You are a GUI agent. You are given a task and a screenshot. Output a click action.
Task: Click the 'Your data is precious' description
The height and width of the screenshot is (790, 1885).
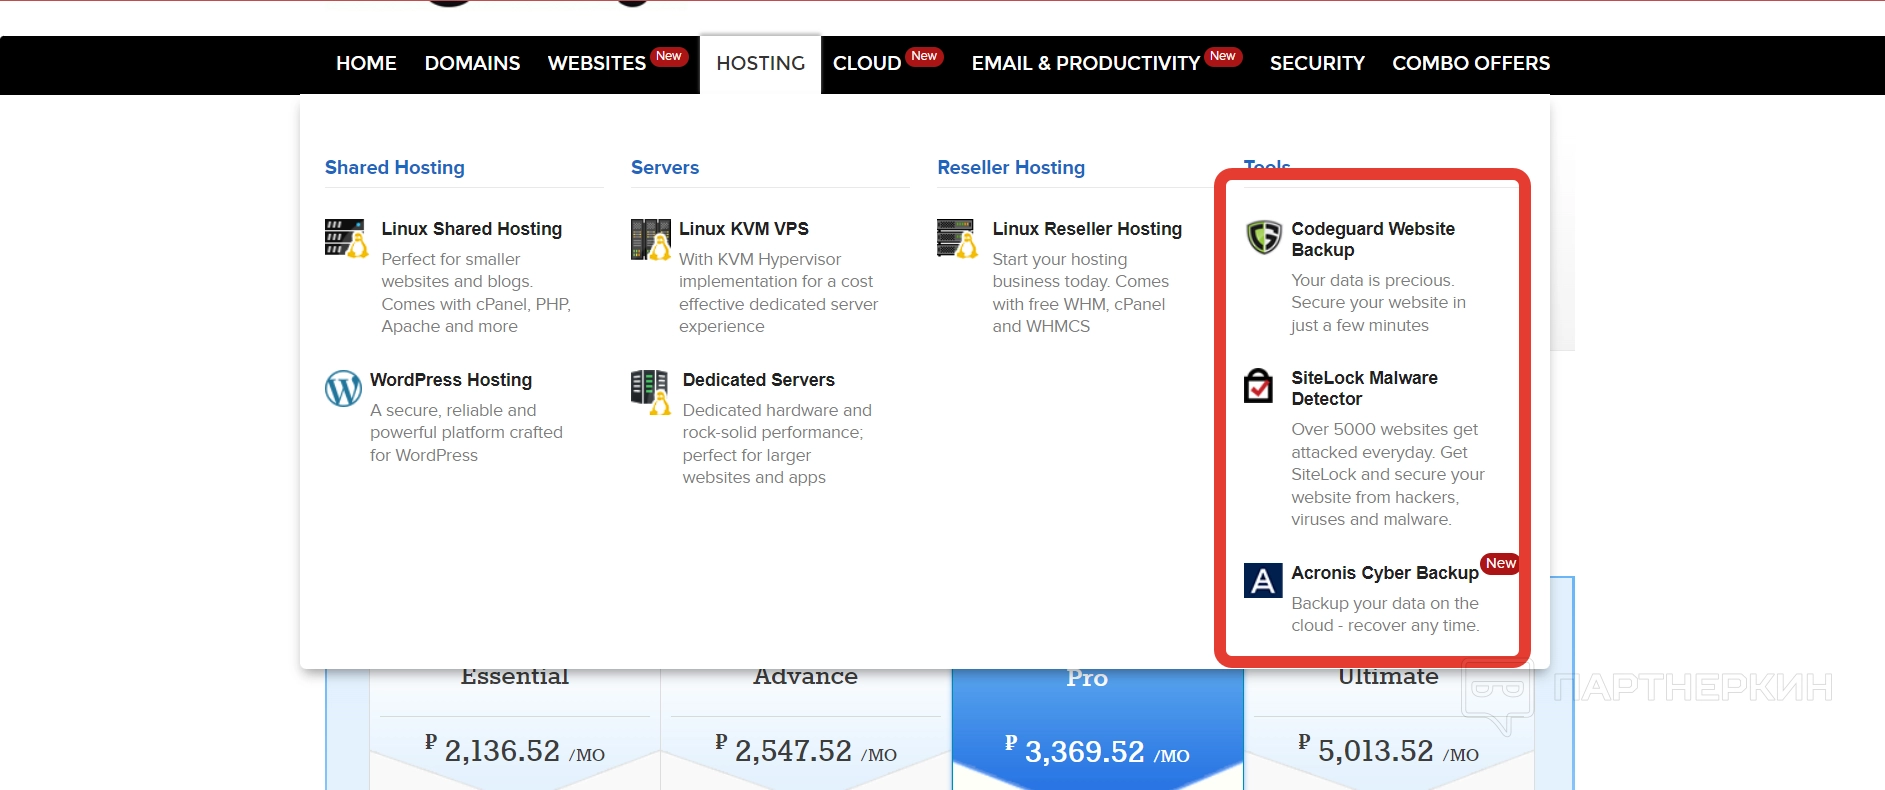click(1378, 303)
